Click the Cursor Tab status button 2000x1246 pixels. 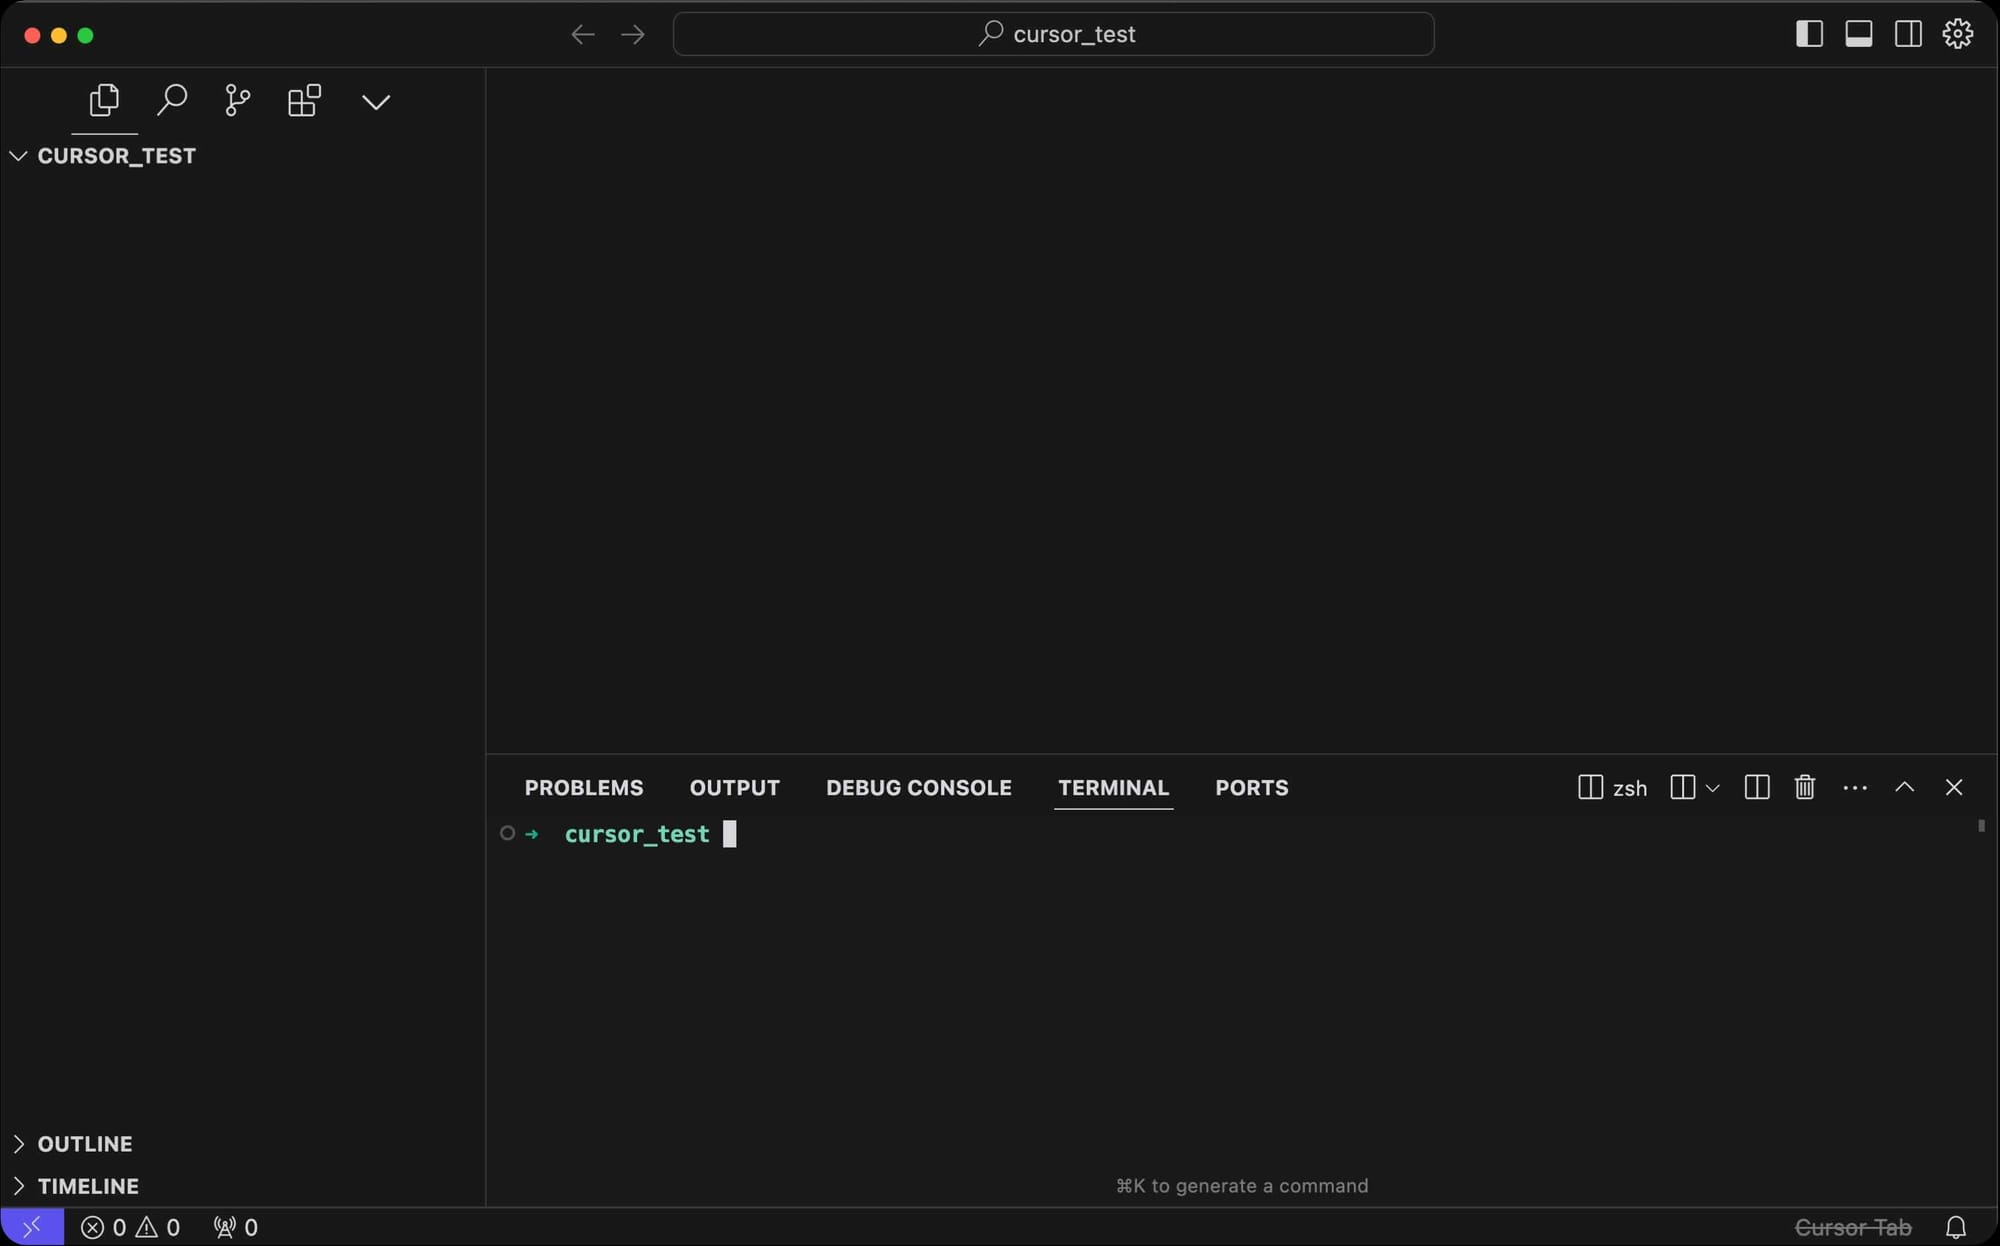[x=1852, y=1227]
